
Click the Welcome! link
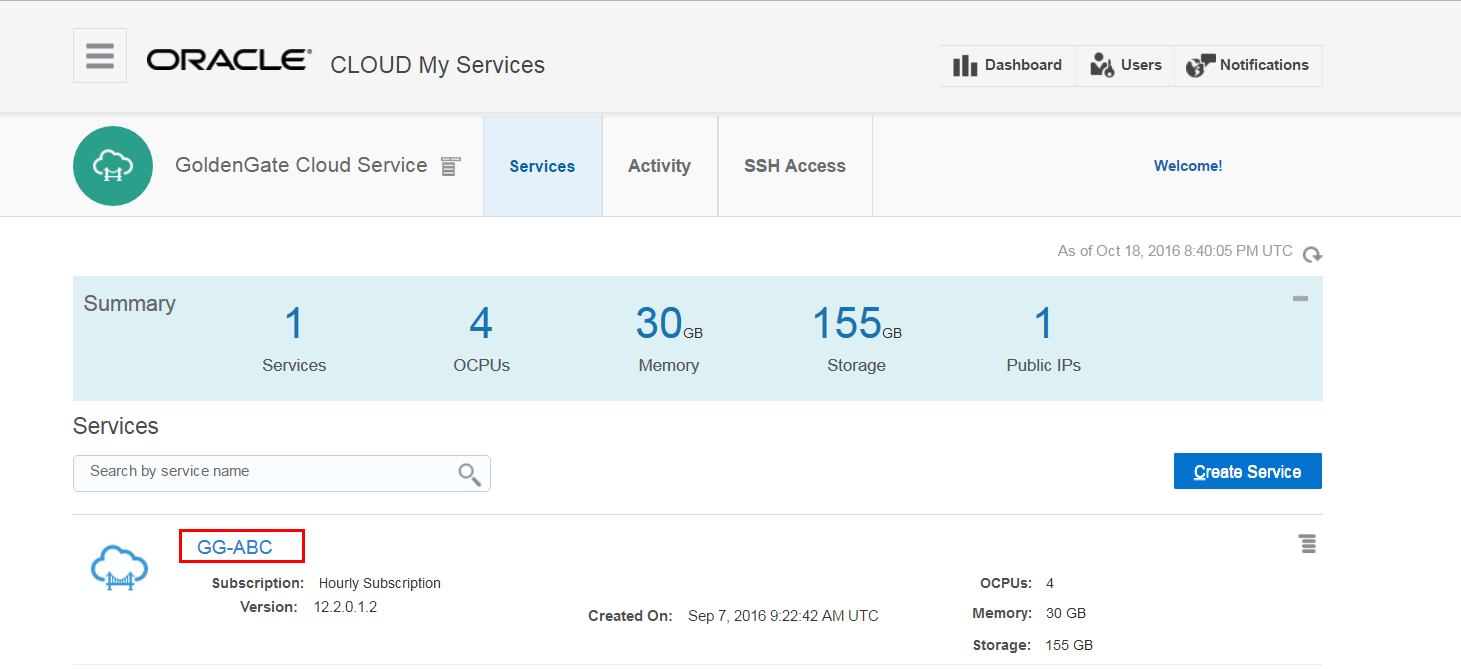tap(1188, 166)
